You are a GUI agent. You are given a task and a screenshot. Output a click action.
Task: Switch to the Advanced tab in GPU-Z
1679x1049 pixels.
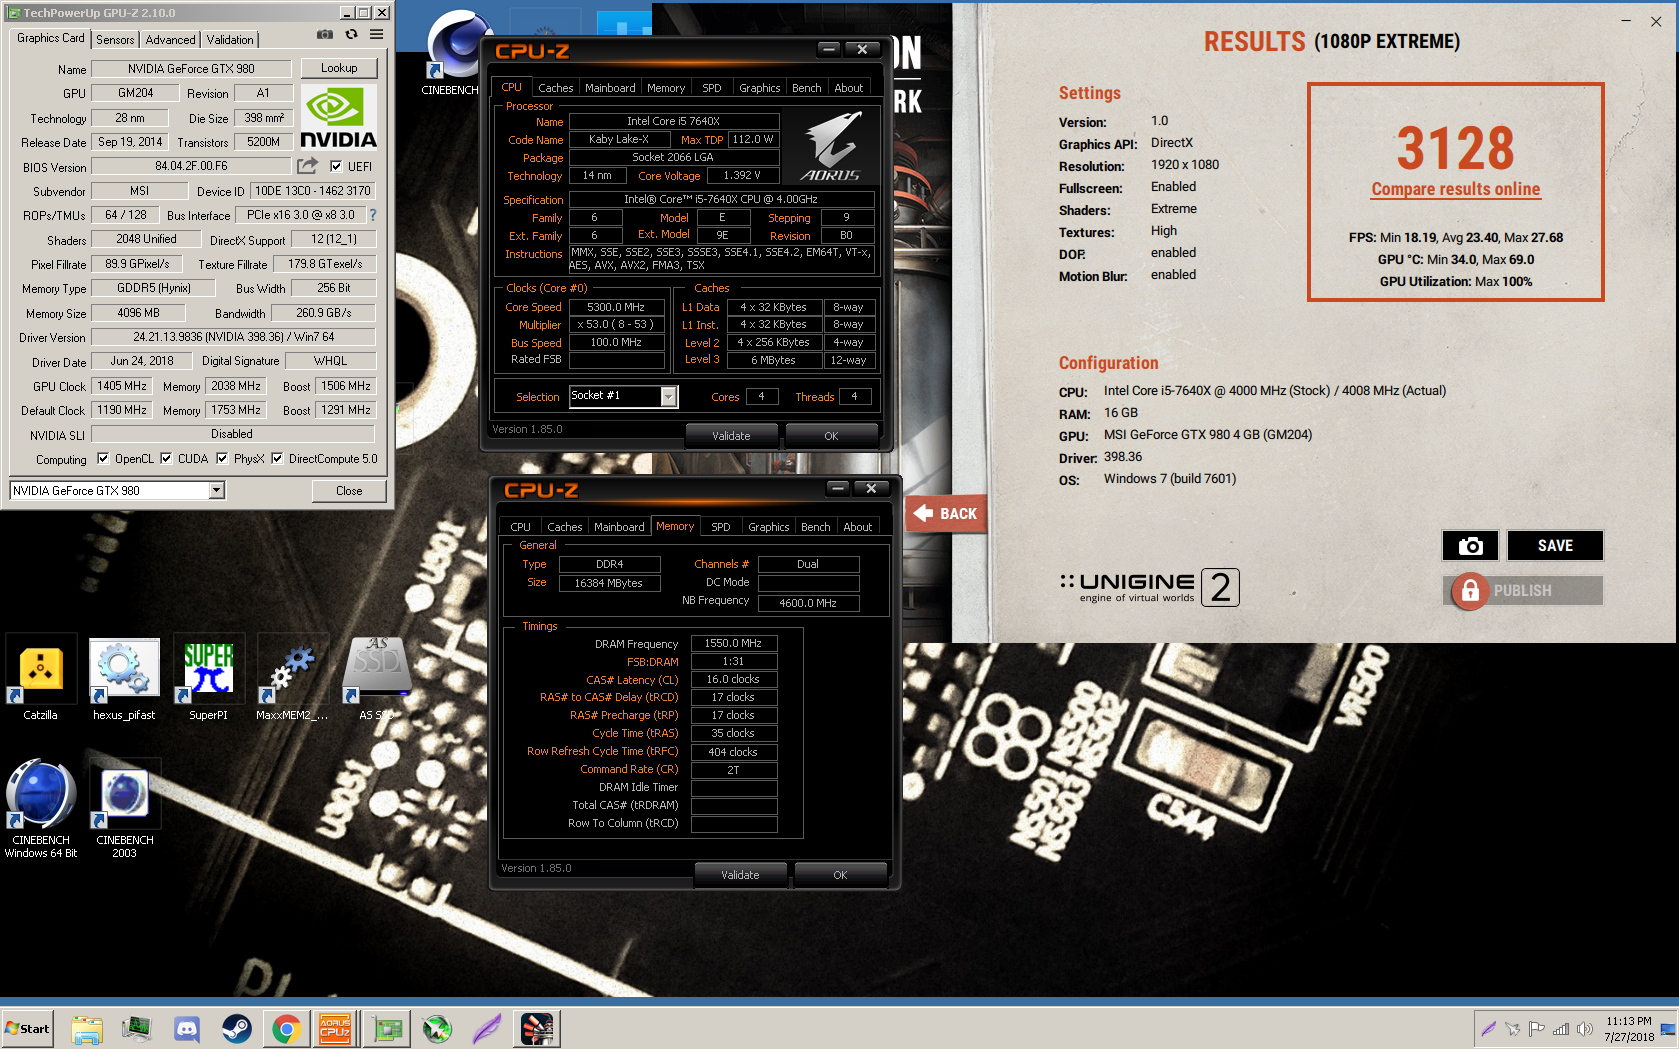coord(170,39)
